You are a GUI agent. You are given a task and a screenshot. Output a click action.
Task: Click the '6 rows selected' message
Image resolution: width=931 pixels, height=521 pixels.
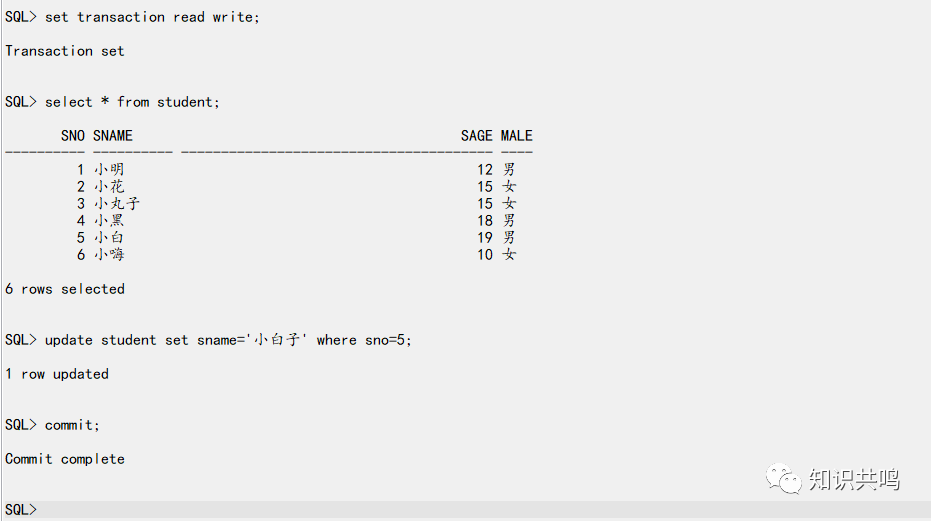coord(65,289)
